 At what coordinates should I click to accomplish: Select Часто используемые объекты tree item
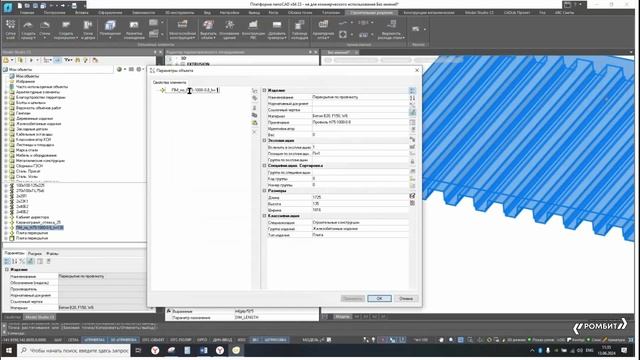42,87
